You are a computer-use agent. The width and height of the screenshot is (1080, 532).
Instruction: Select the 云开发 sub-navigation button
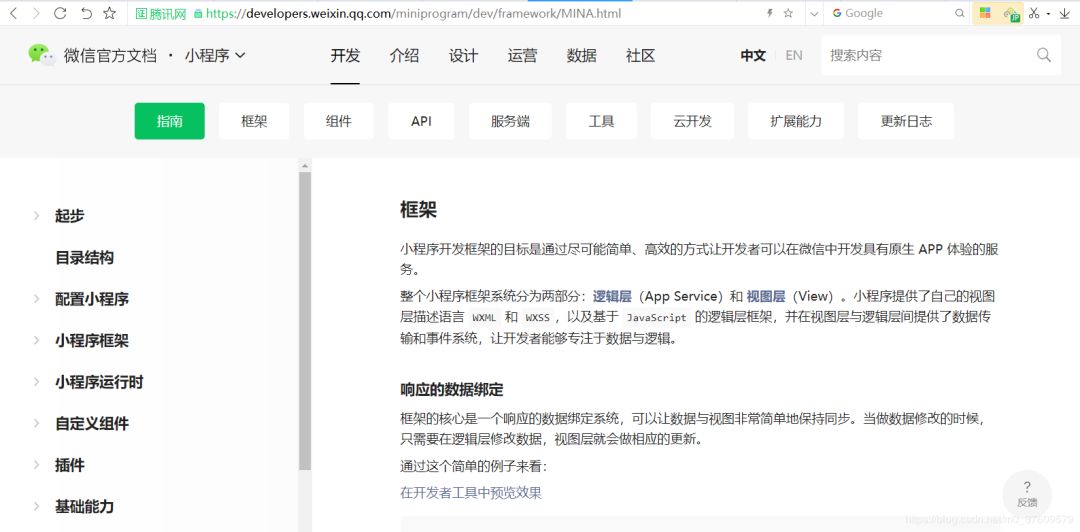(692, 121)
